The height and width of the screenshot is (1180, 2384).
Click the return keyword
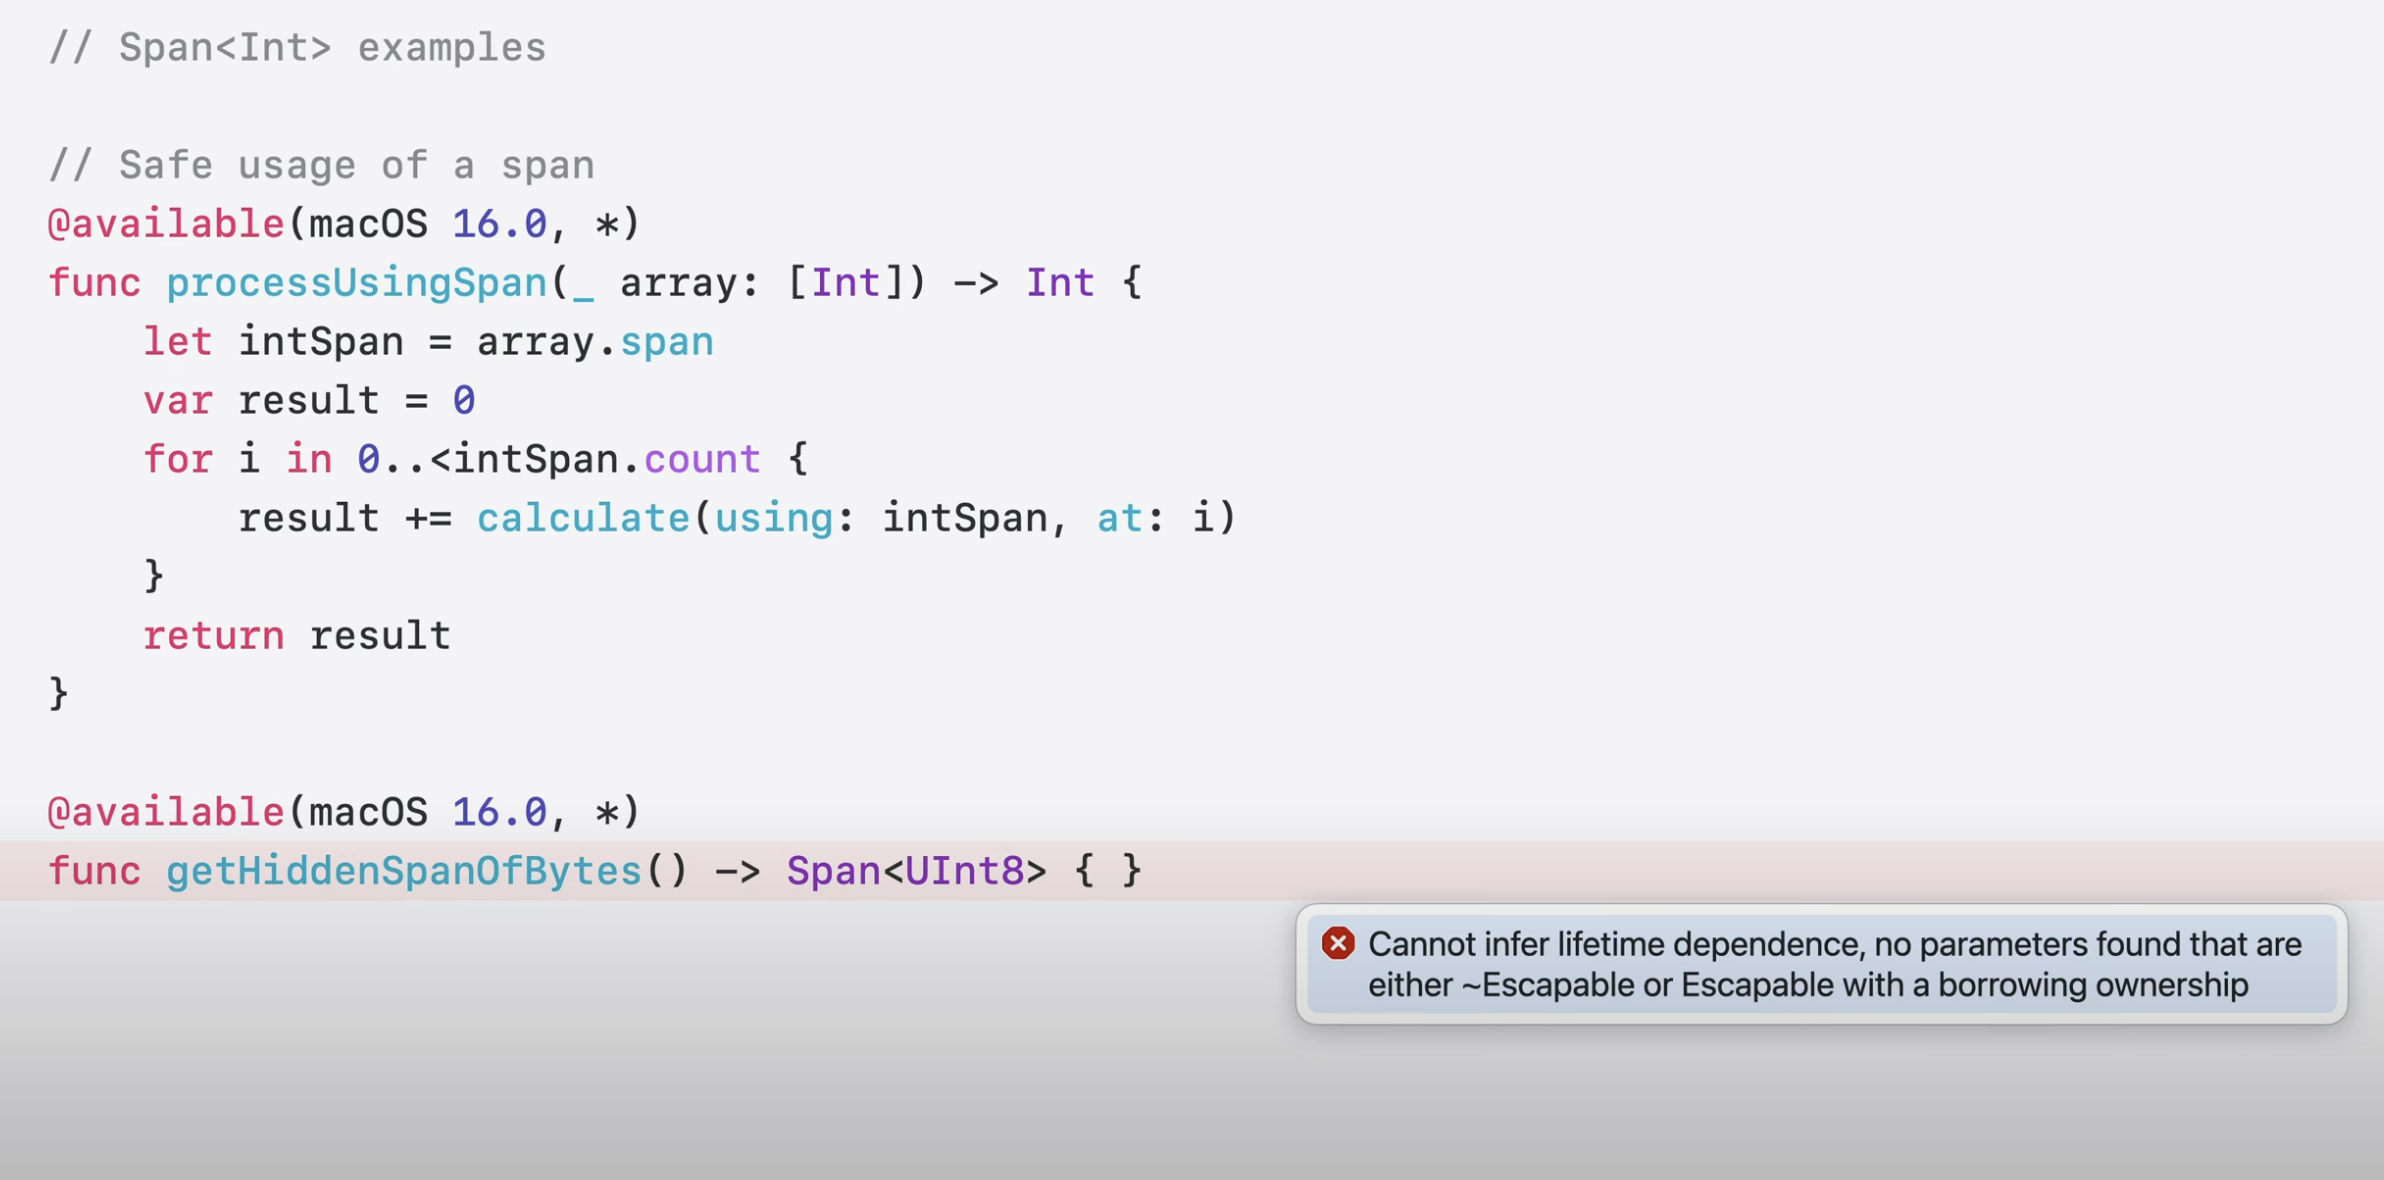(x=213, y=636)
